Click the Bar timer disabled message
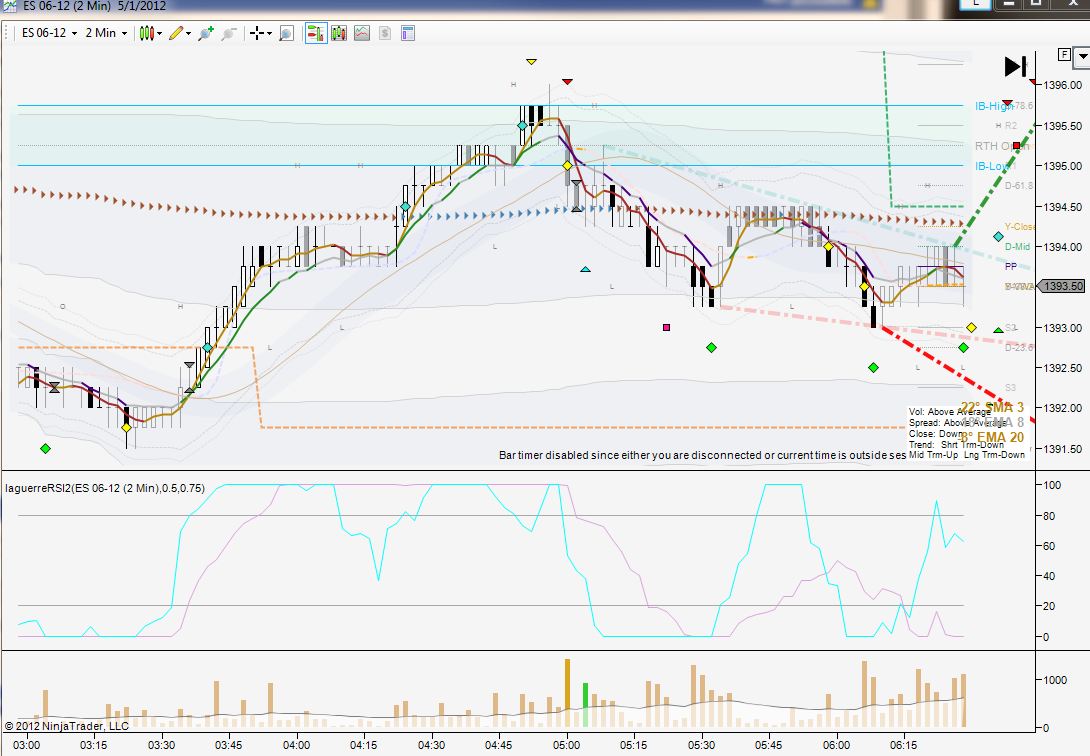Image resolution: width=1090 pixels, height=756 pixels. tap(702, 455)
